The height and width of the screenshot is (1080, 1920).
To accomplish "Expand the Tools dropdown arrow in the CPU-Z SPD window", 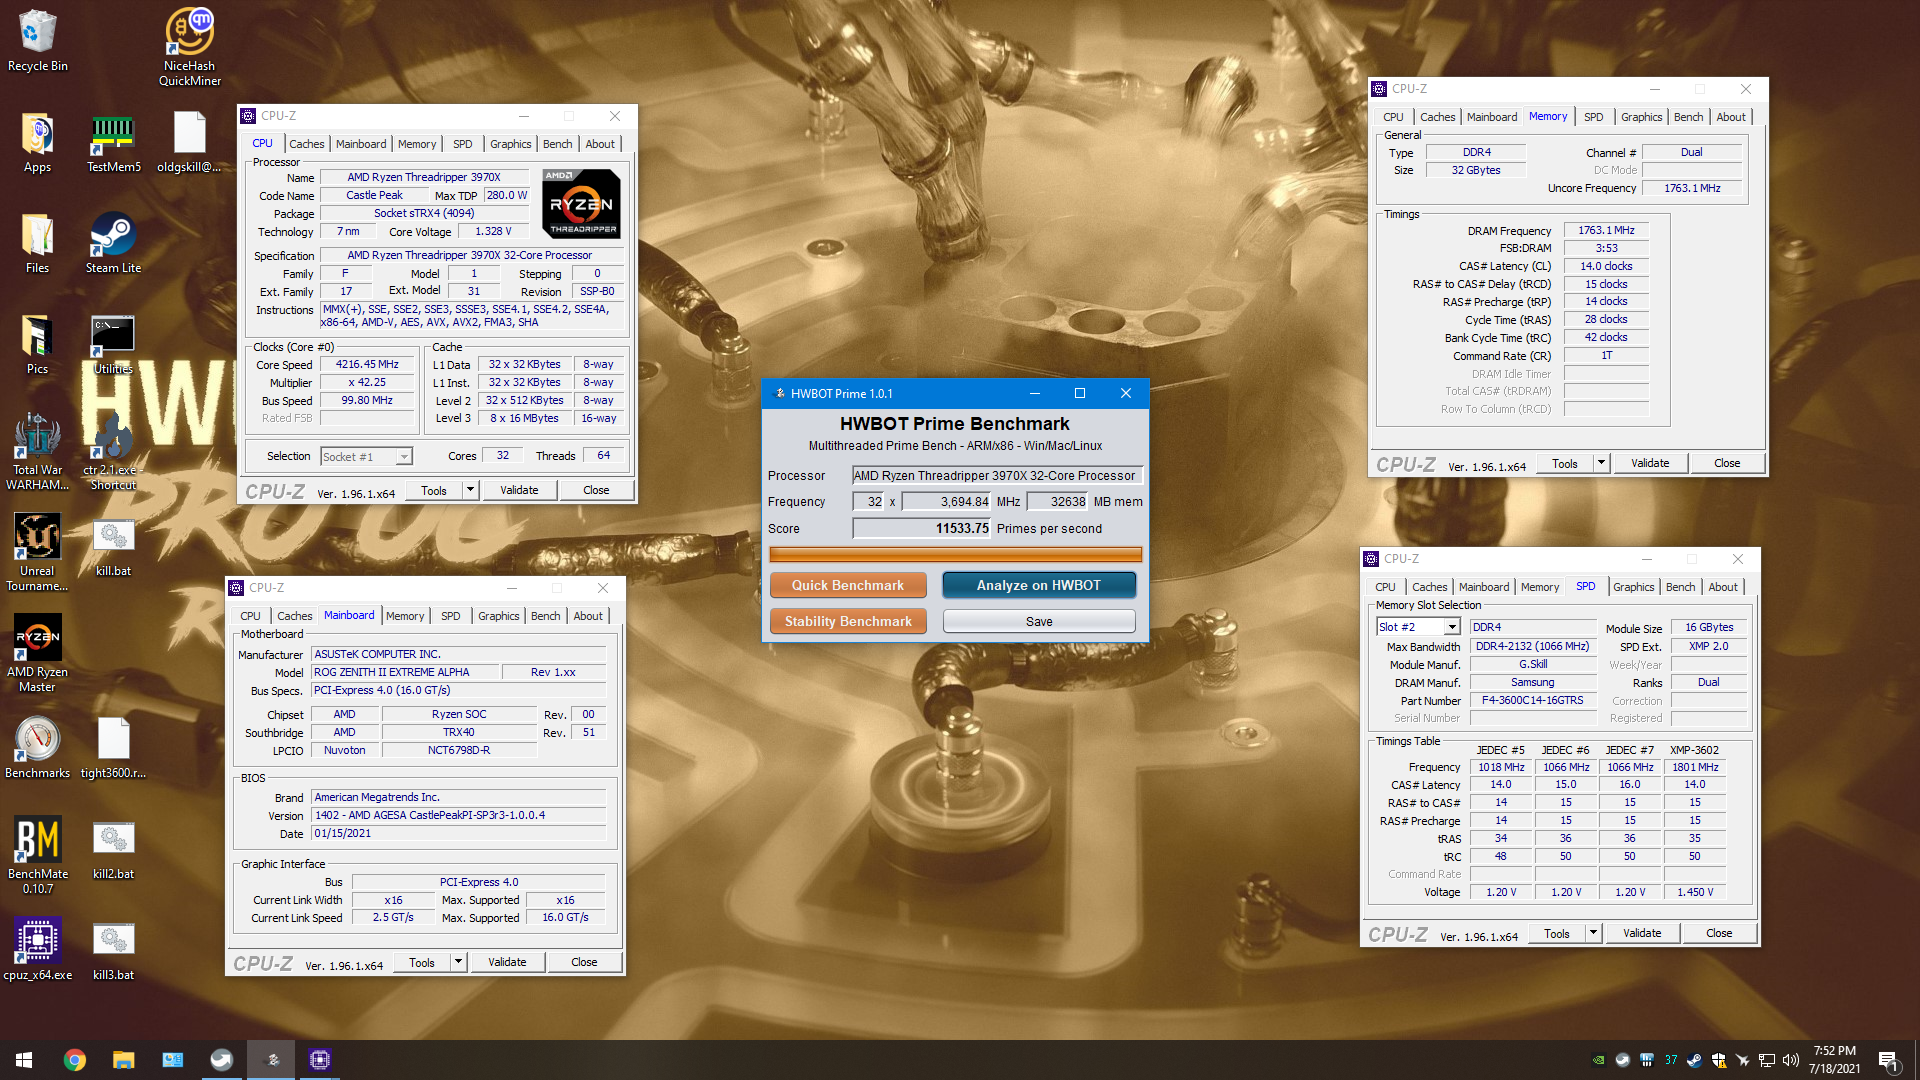I will [x=1593, y=933].
